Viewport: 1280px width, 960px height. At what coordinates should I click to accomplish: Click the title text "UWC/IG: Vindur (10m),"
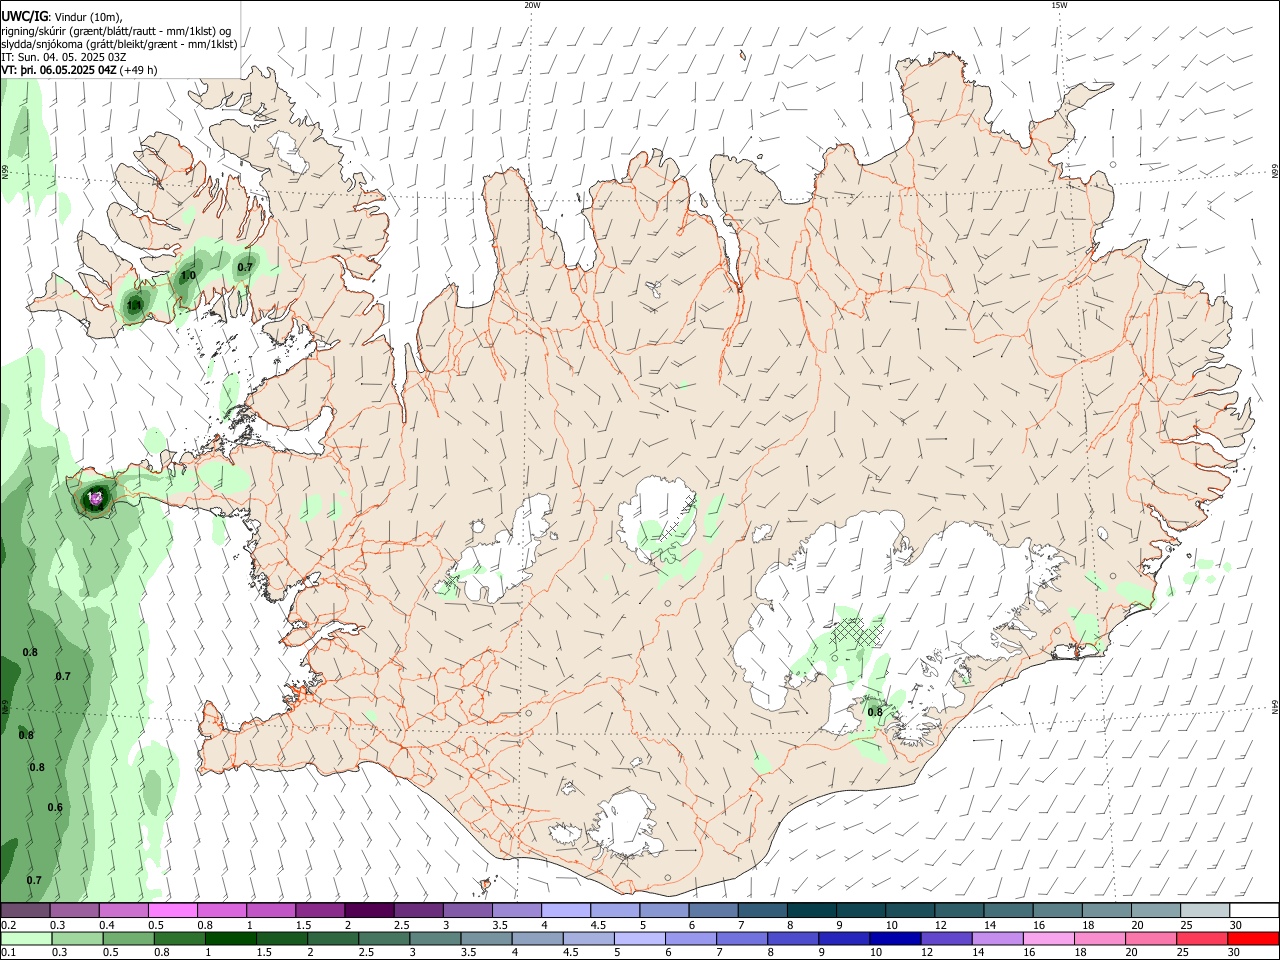coord(62,17)
